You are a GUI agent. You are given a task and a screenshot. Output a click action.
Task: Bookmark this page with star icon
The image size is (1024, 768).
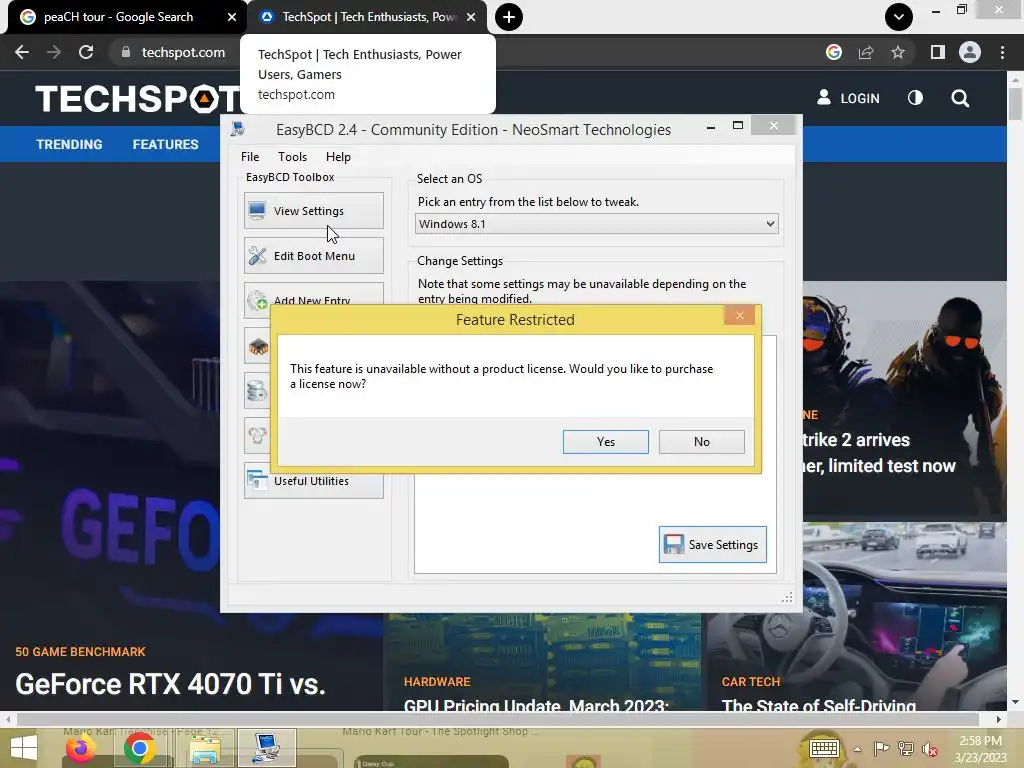pyautogui.click(x=898, y=52)
